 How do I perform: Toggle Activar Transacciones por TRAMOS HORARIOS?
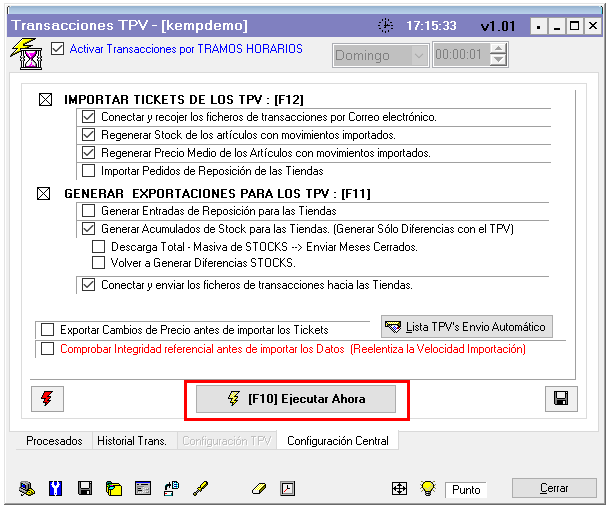tap(57, 48)
